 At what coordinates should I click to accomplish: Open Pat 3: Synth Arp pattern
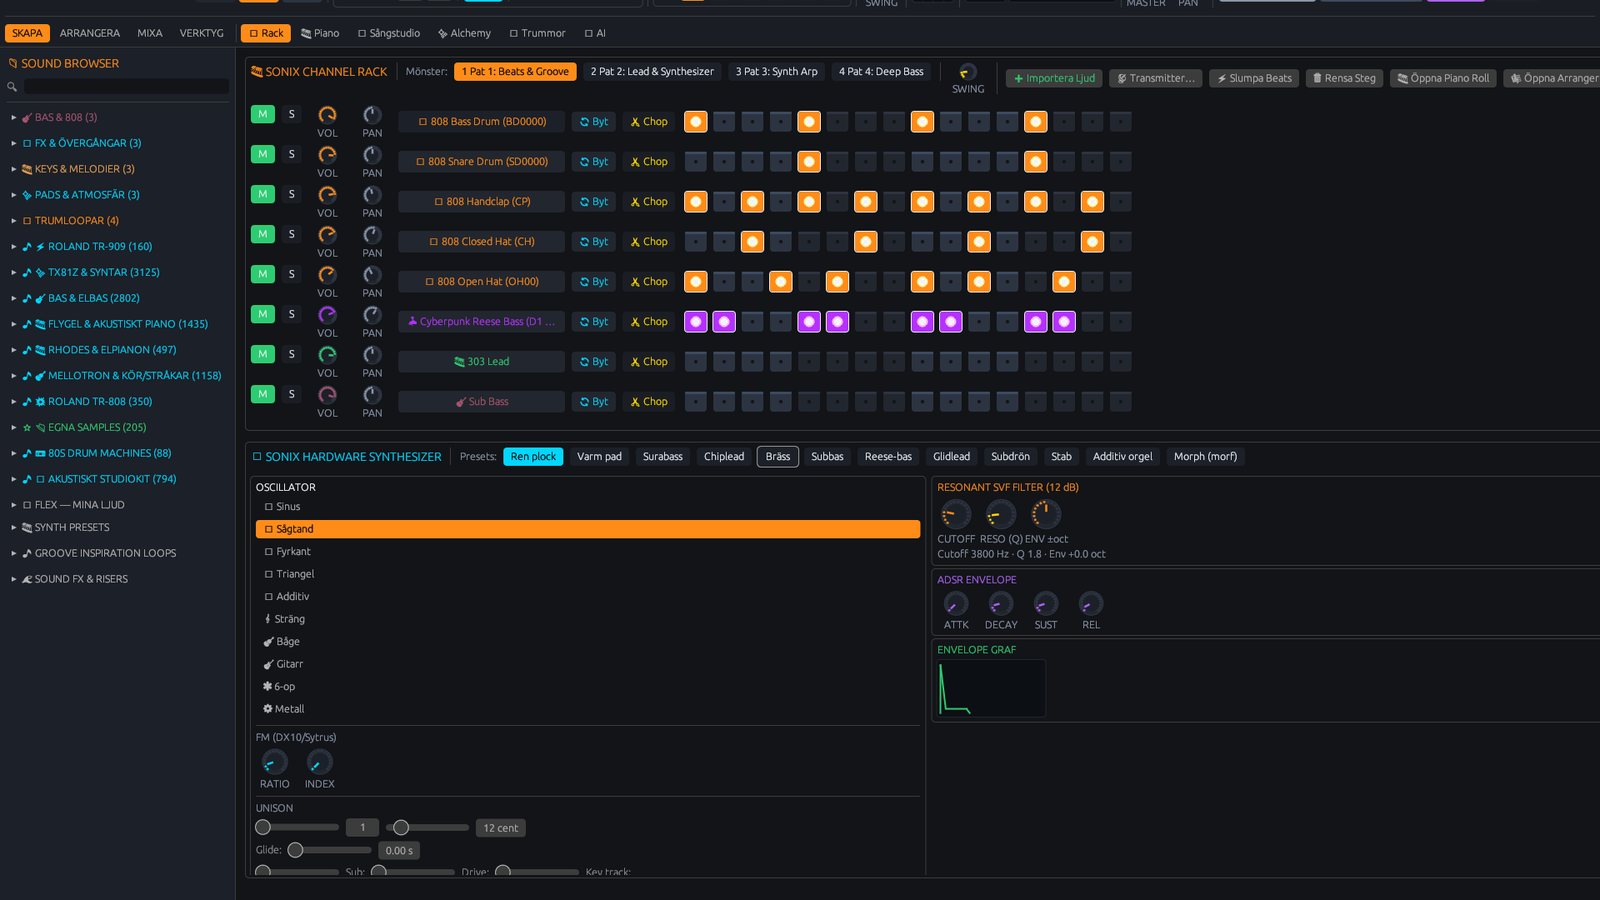click(777, 72)
